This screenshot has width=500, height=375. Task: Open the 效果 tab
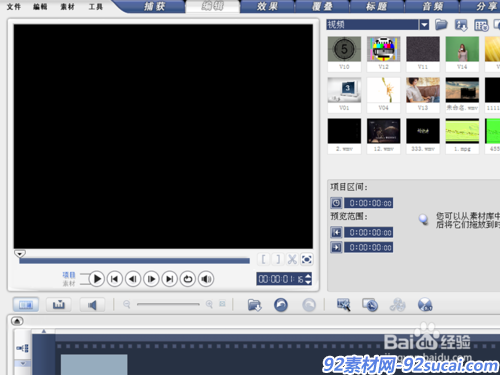[x=267, y=6]
